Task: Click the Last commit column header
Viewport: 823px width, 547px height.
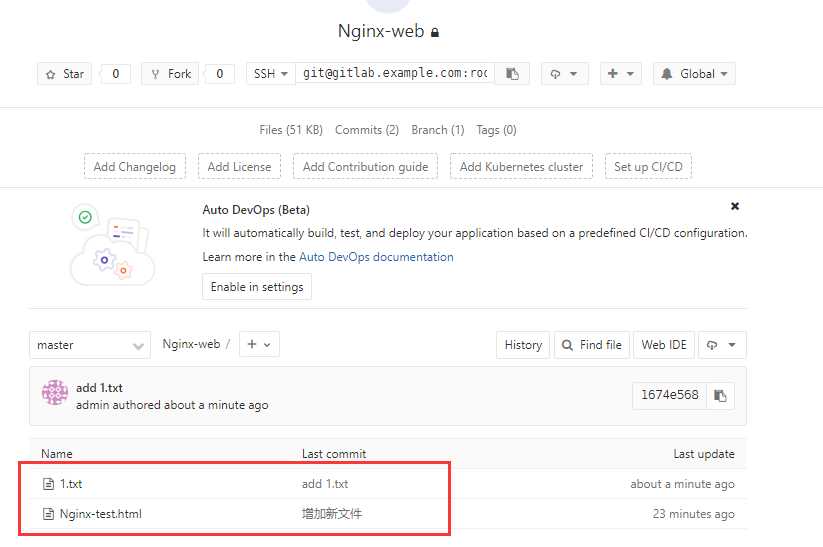Action: (334, 454)
